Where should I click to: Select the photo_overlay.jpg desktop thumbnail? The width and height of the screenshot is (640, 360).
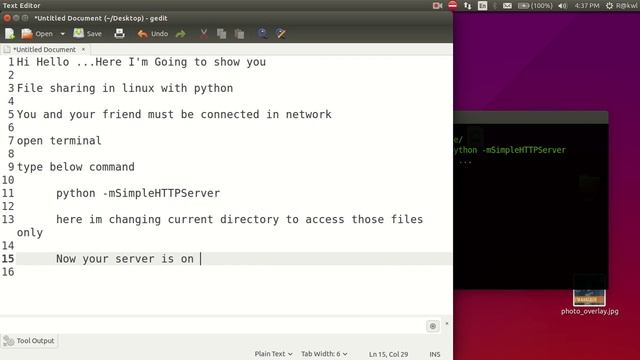(x=589, y=297)
